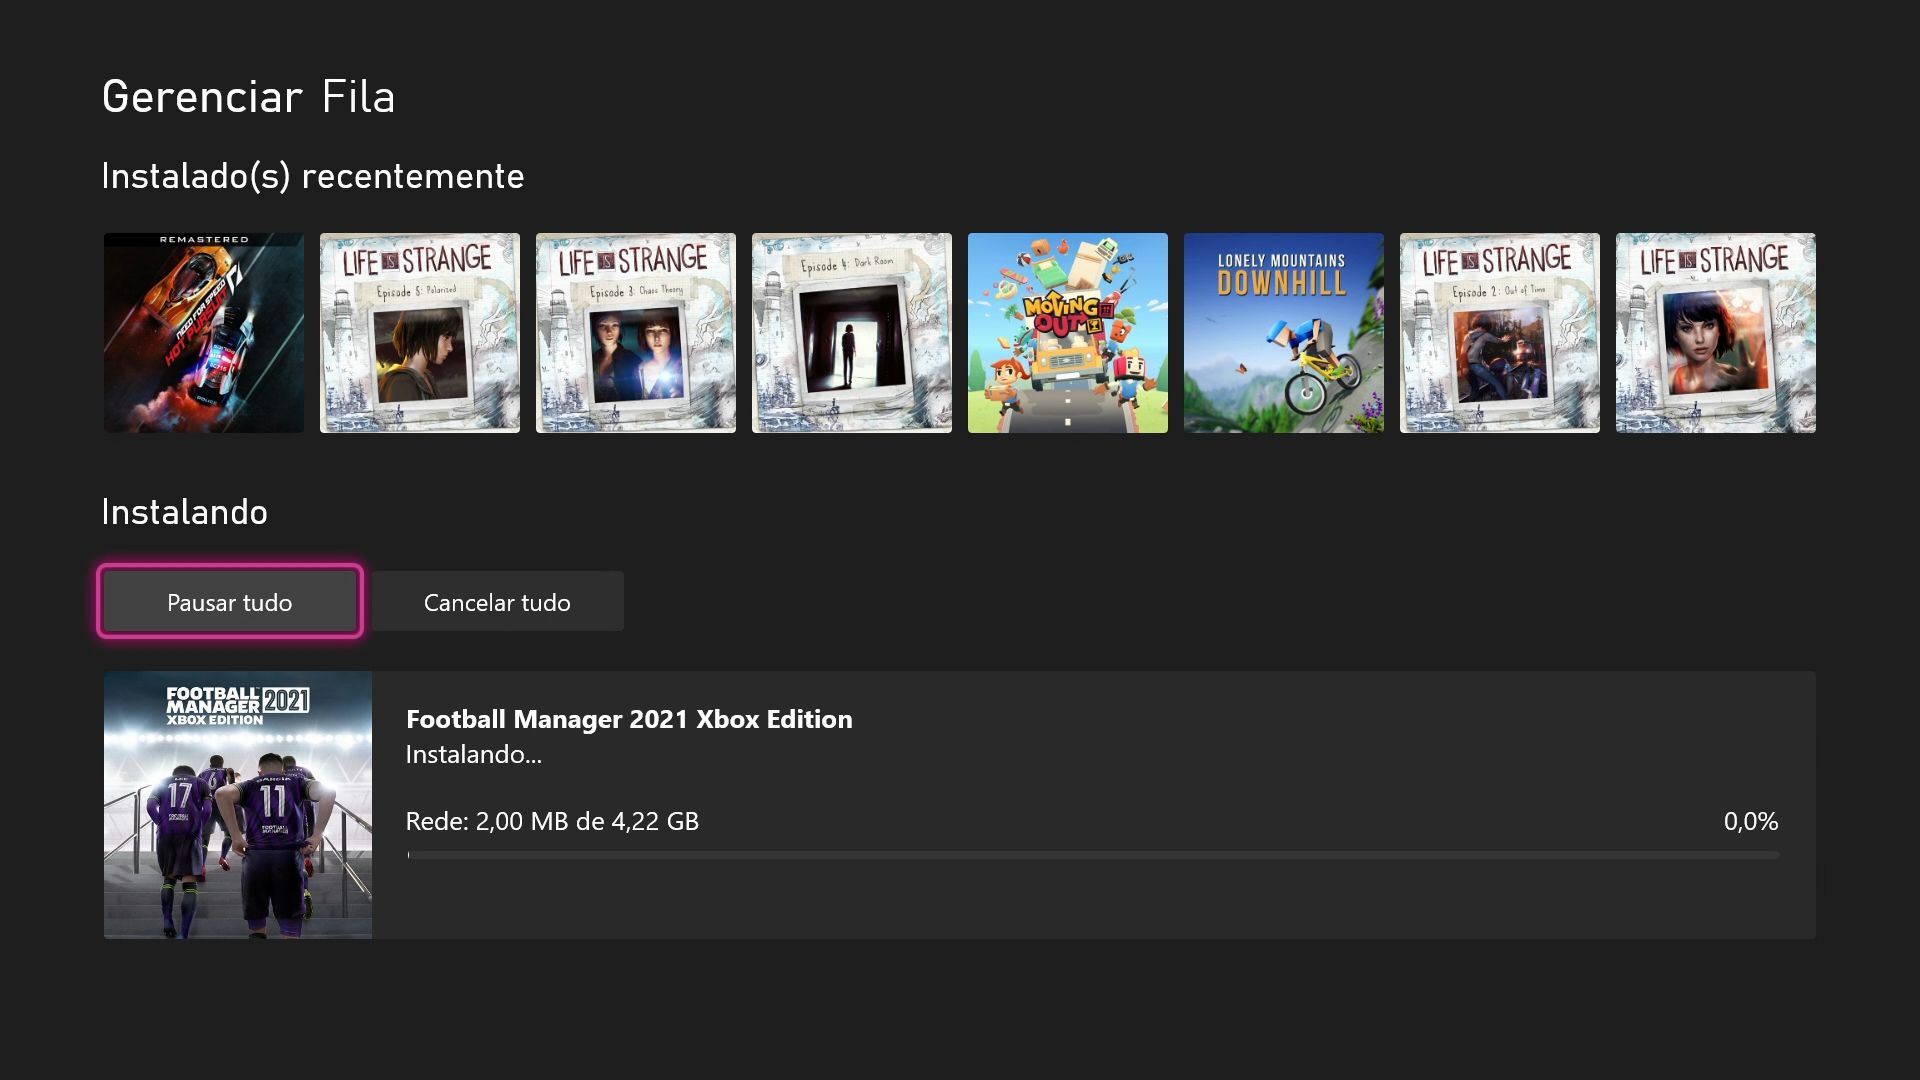Select the Moving Out game tile

pos(1068,333)
